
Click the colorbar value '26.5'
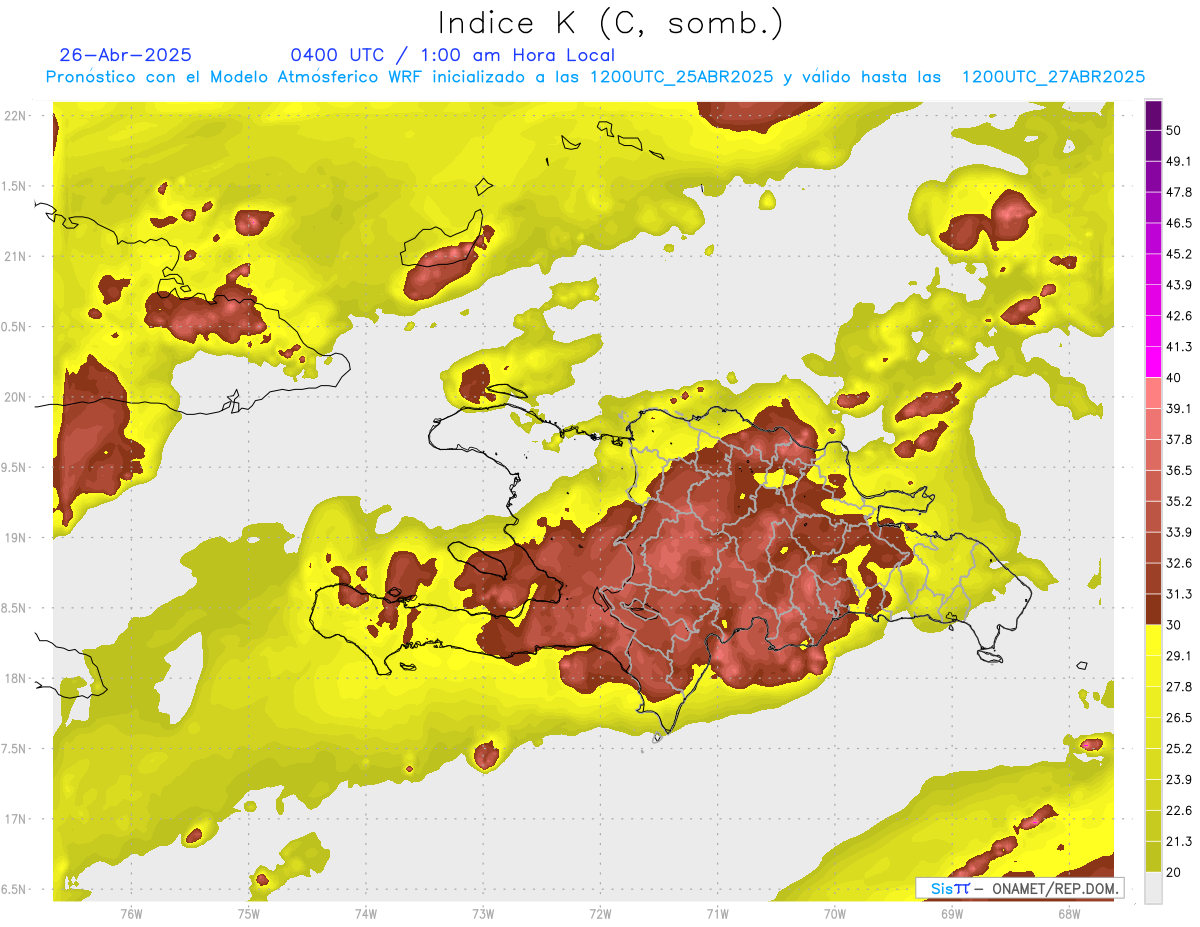pyautogui.click(x=1179, y=718)
